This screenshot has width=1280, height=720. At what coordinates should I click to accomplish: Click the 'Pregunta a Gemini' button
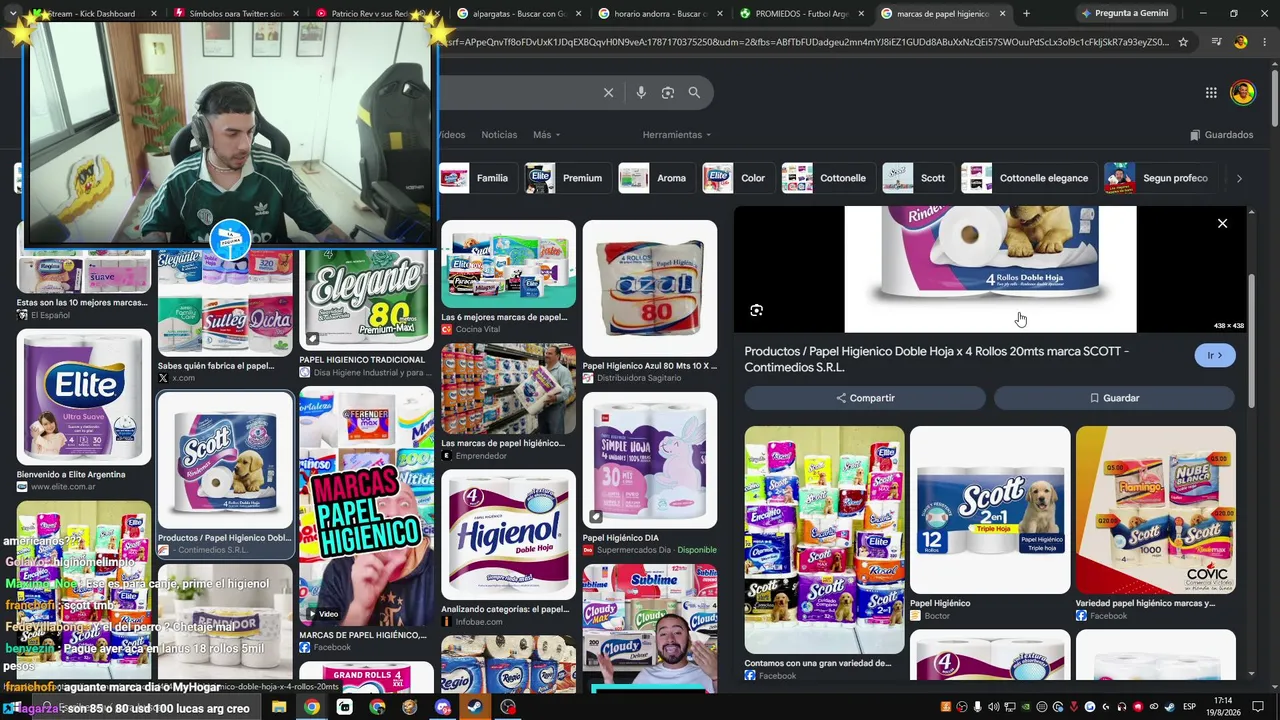point(1124,14)
